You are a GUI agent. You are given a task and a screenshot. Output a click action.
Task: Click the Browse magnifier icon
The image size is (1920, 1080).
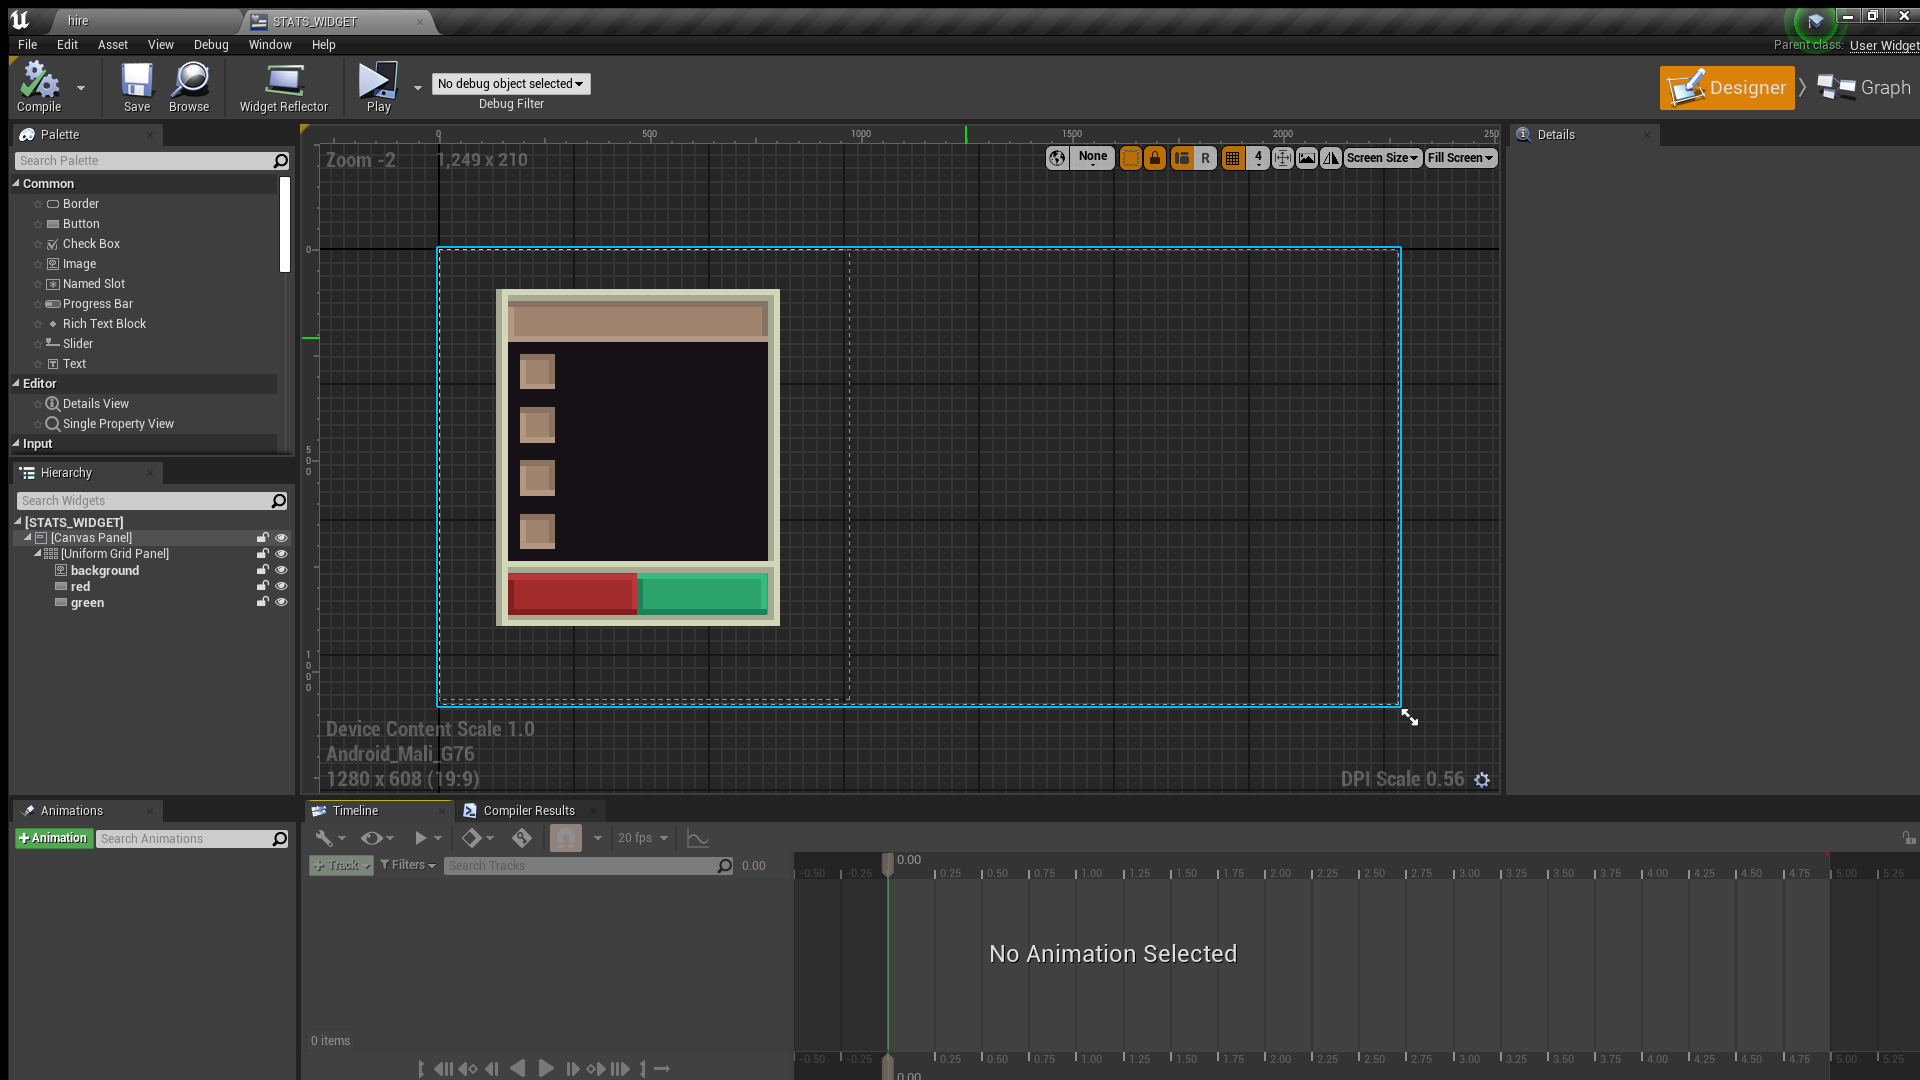click(189, 81)
